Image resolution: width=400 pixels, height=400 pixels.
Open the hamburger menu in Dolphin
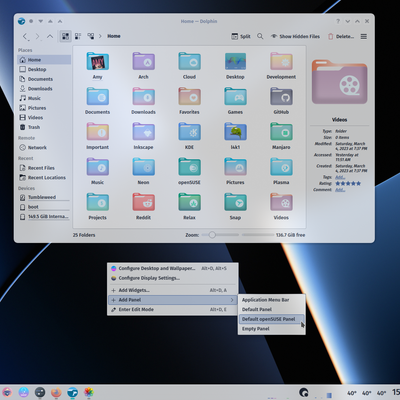[364, 36]
